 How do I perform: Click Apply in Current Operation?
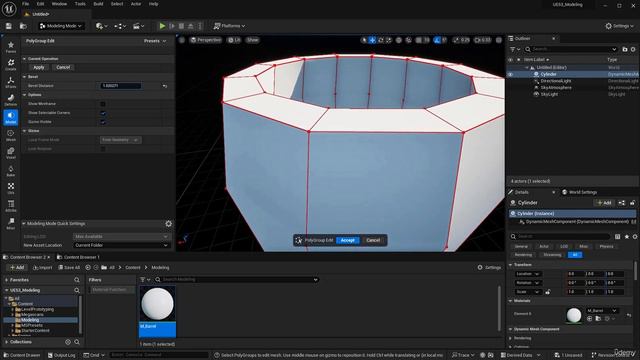coord(39,67)
